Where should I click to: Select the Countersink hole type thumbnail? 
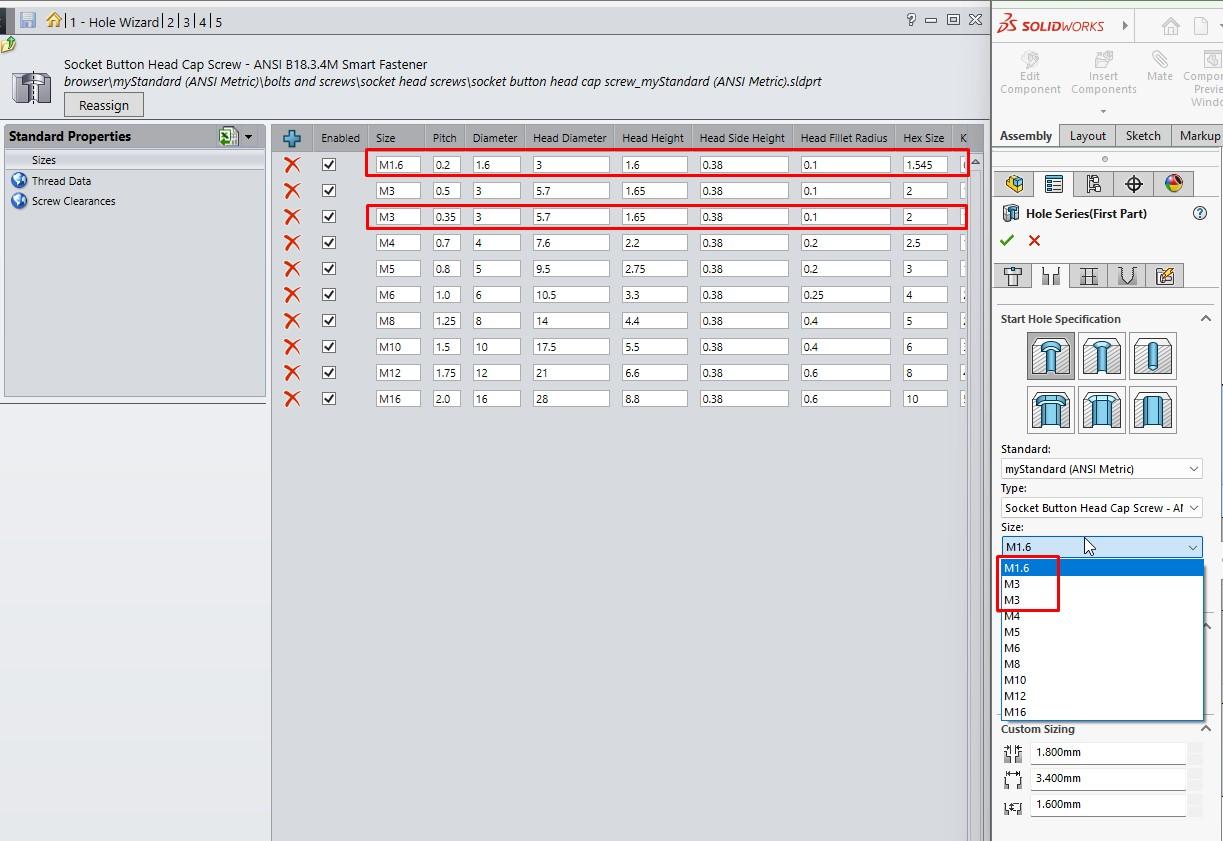[x=1102, y=356]
